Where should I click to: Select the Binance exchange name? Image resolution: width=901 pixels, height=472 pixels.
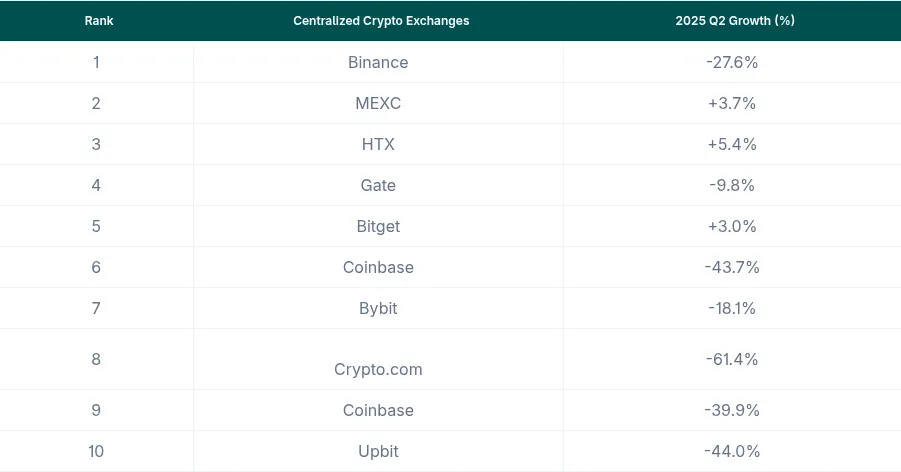[x=378, y=62]
